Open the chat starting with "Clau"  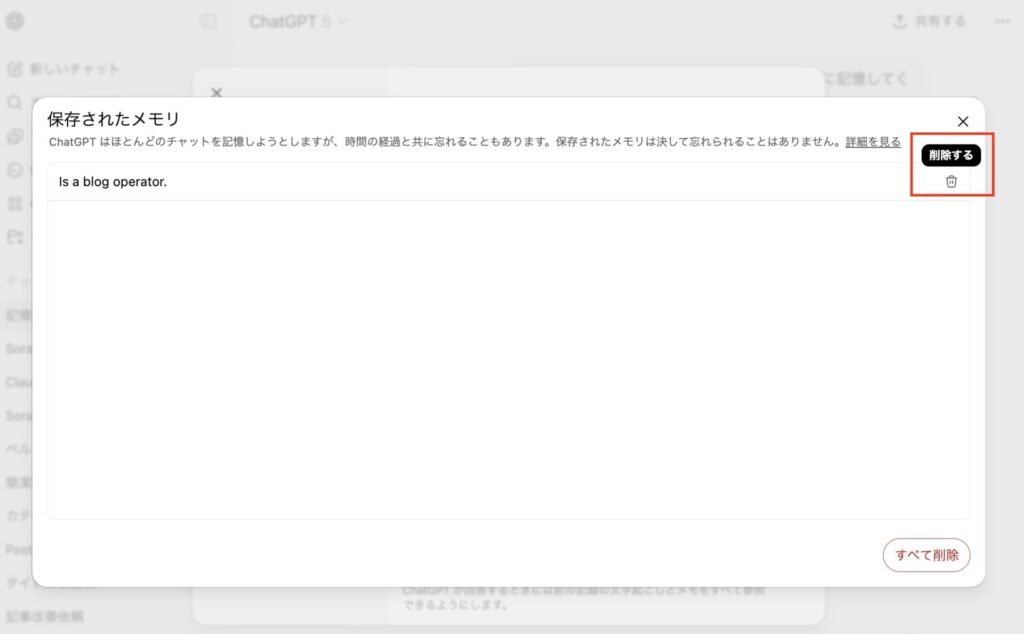(16, 381)
